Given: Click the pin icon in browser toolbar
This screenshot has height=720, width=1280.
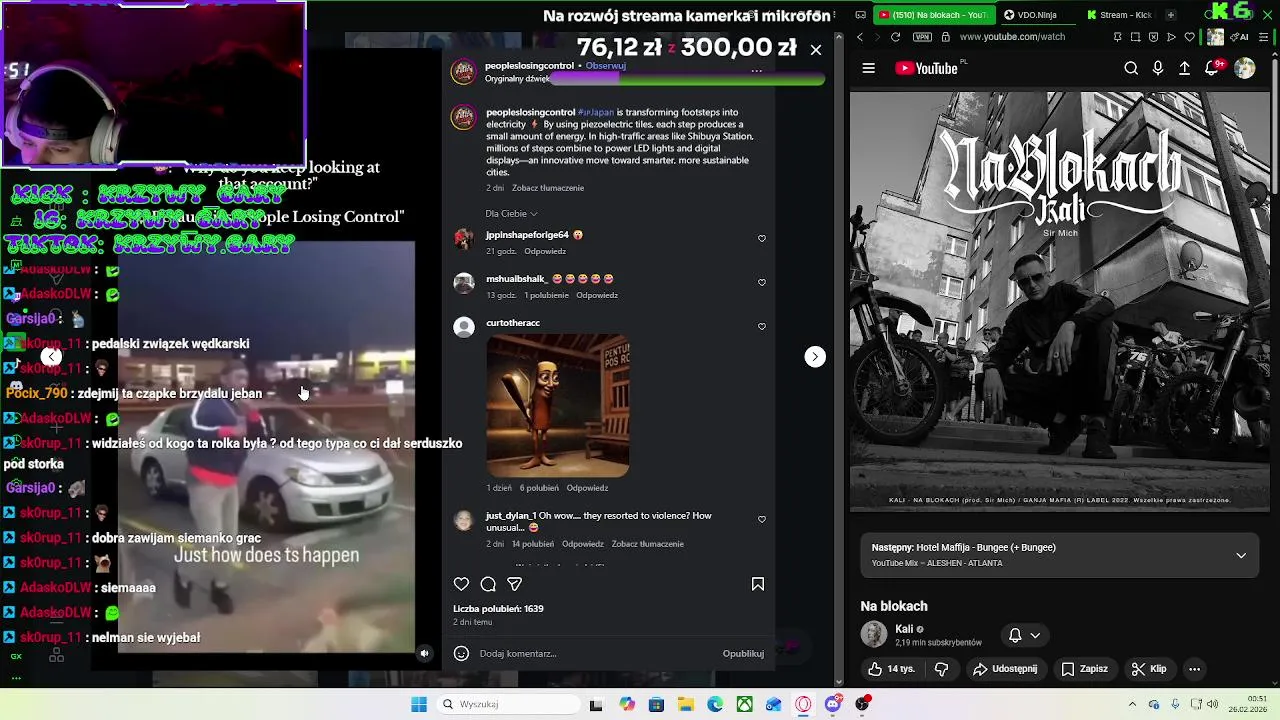Looking at the screenshot, I should [1117, 37].
